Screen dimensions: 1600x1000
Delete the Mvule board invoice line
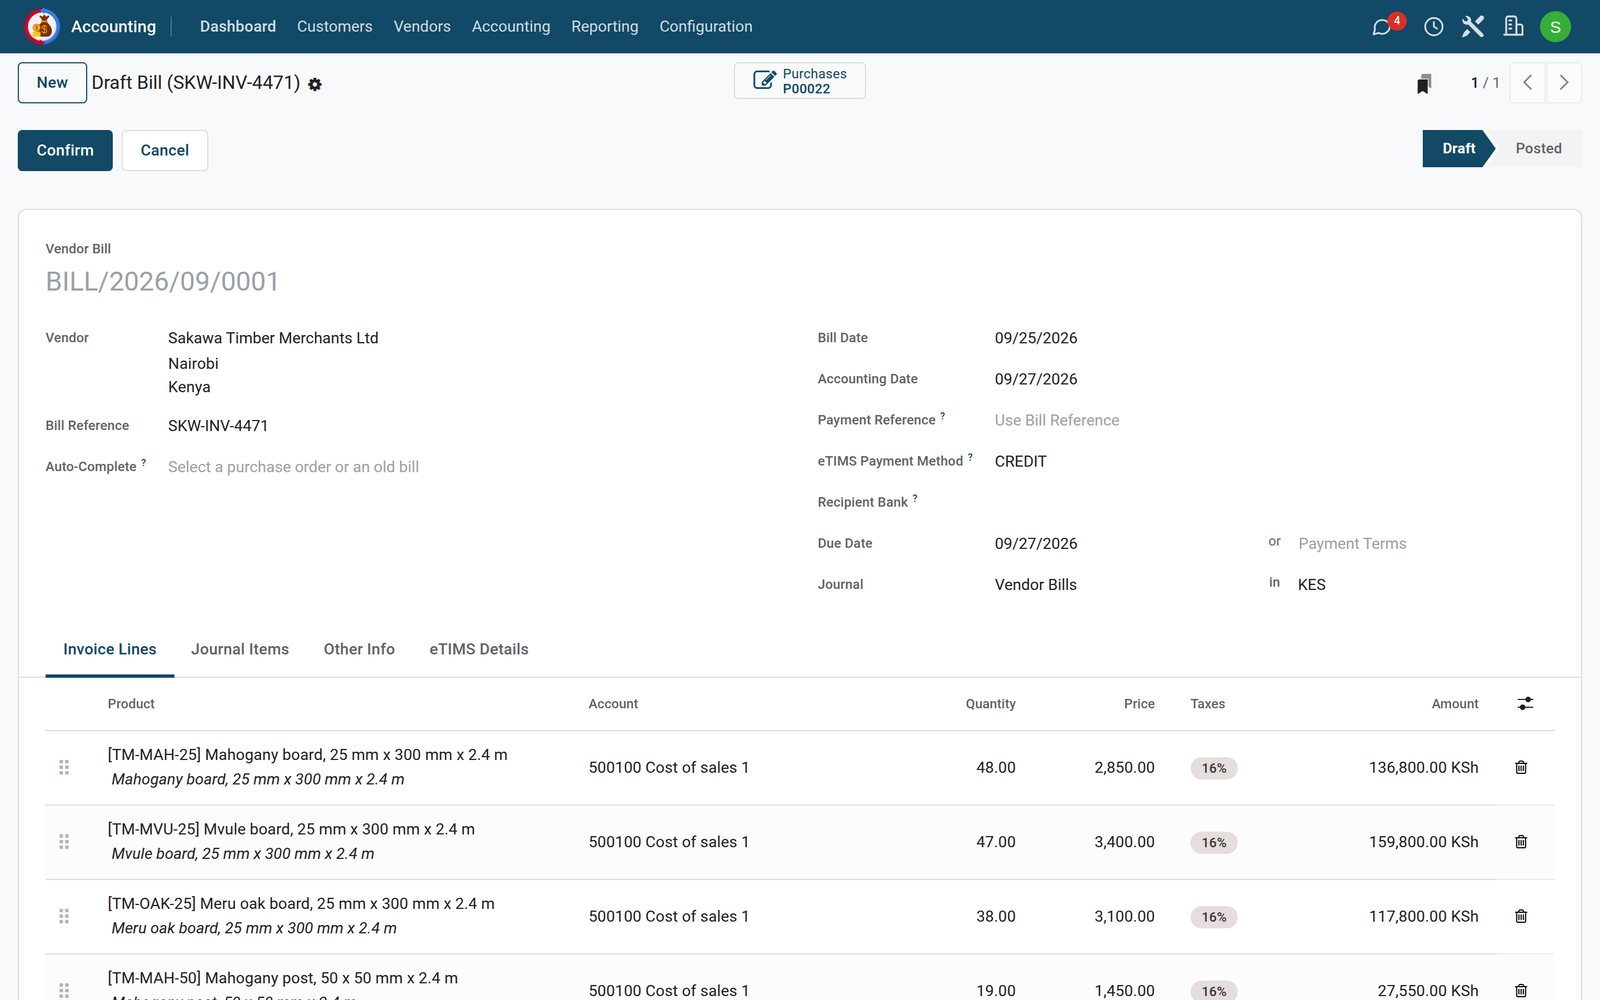coord(1521,842)
